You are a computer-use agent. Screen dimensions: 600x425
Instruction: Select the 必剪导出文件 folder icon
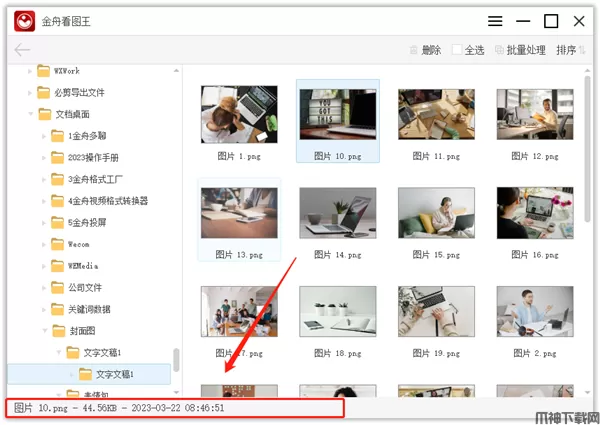click(x=43, y=93)
